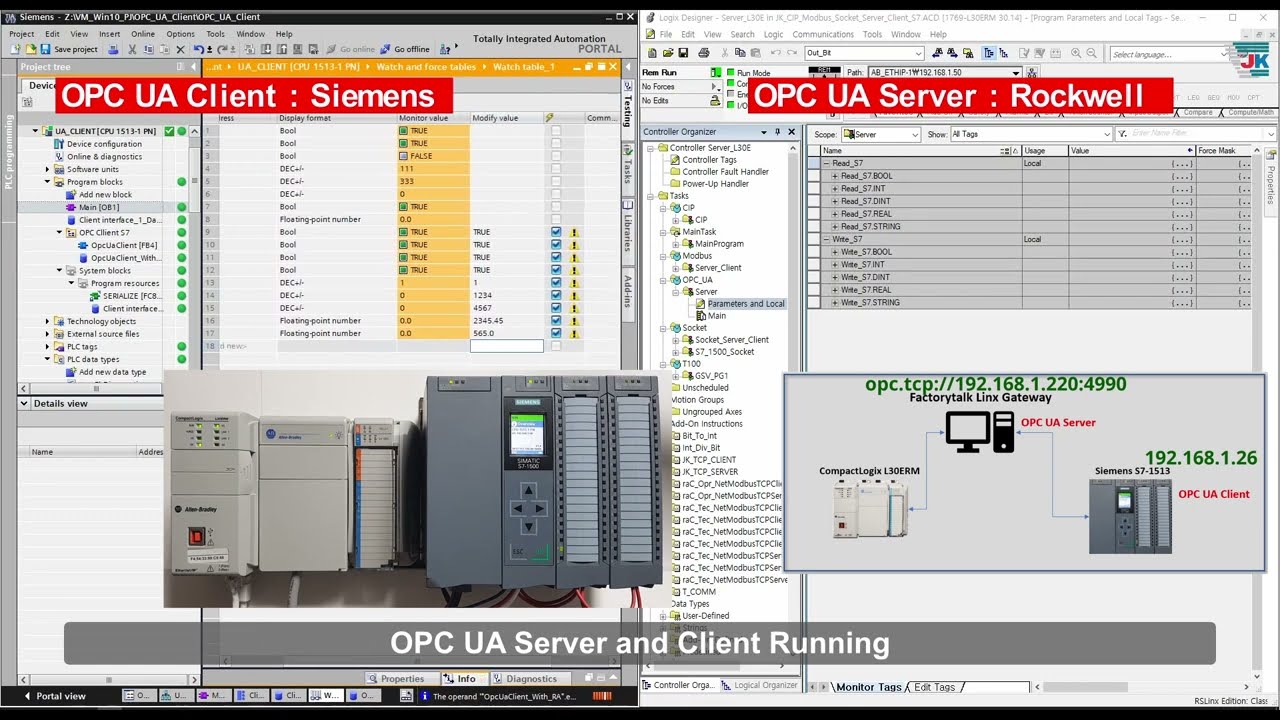Screen dimensions: 1280x720
Task: Expand the PLC tags node
Action: coord(47,347)
